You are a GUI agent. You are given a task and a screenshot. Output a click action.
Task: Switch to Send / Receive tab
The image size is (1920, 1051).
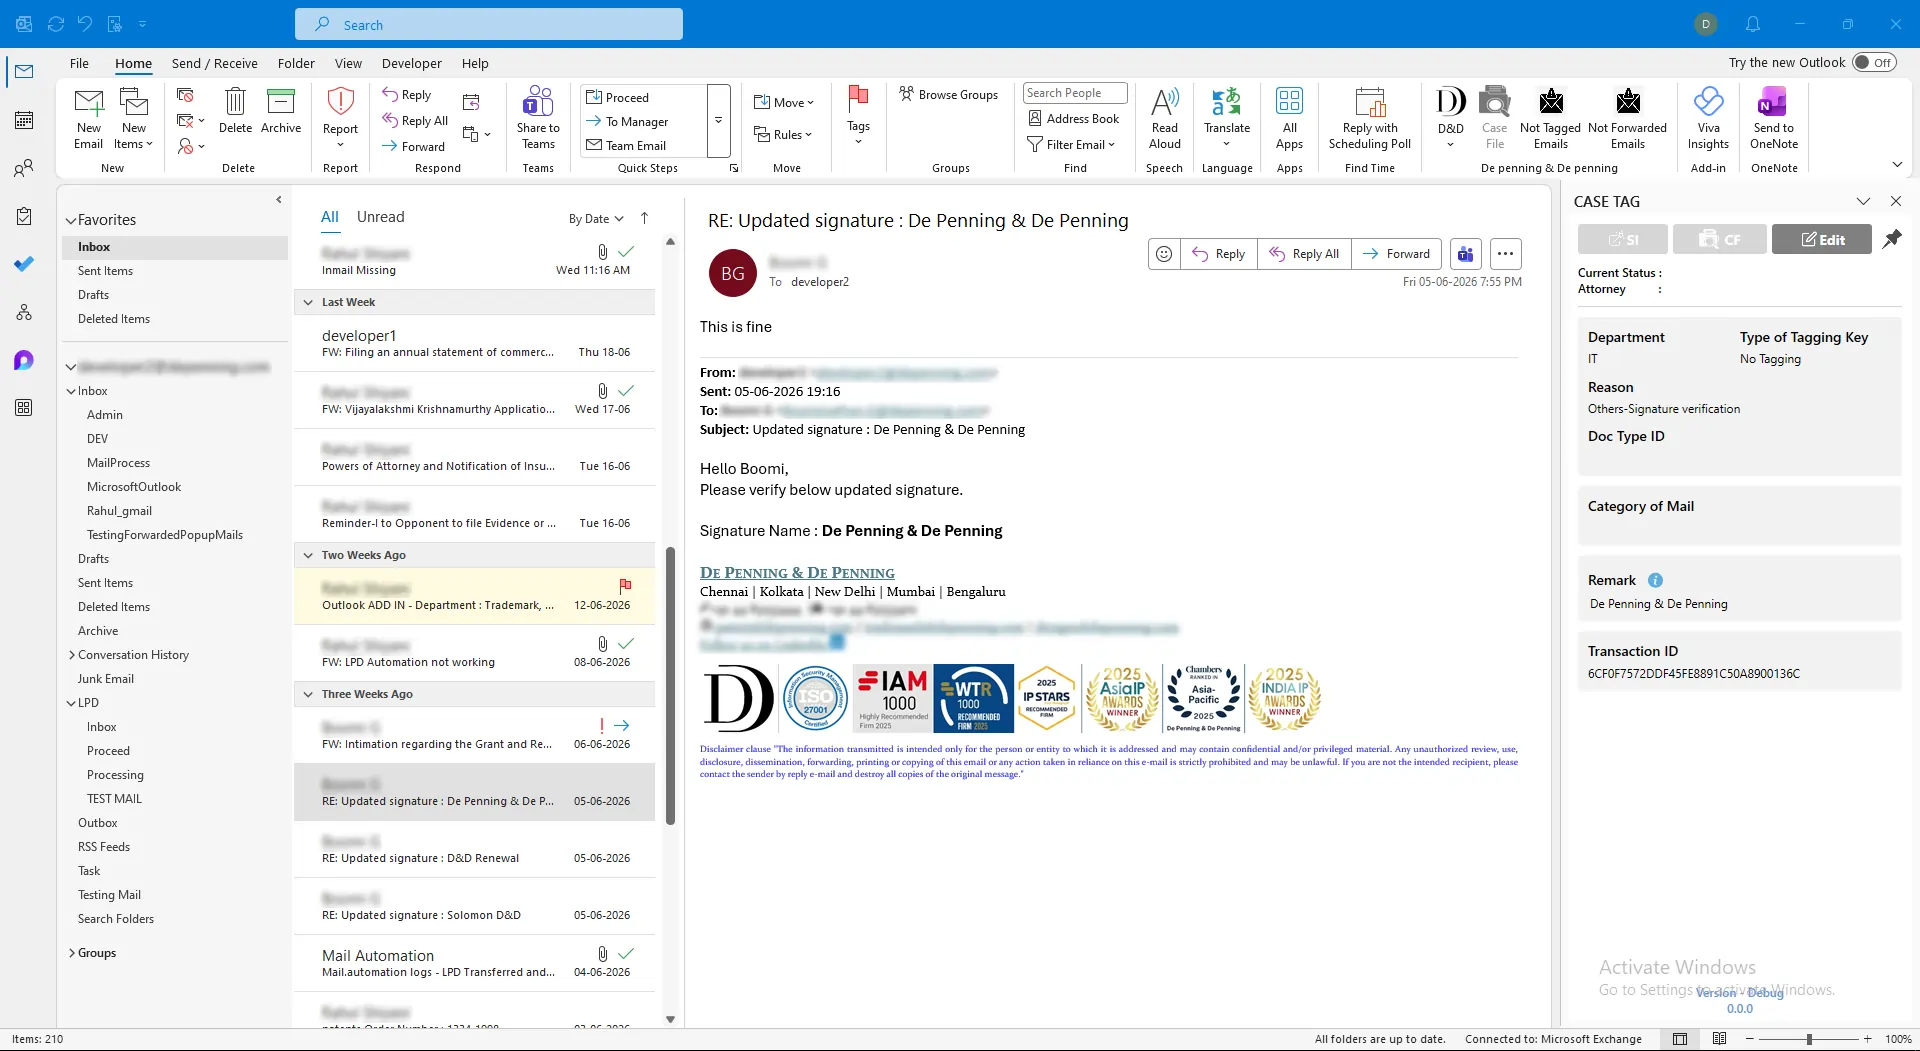(214, 63)
